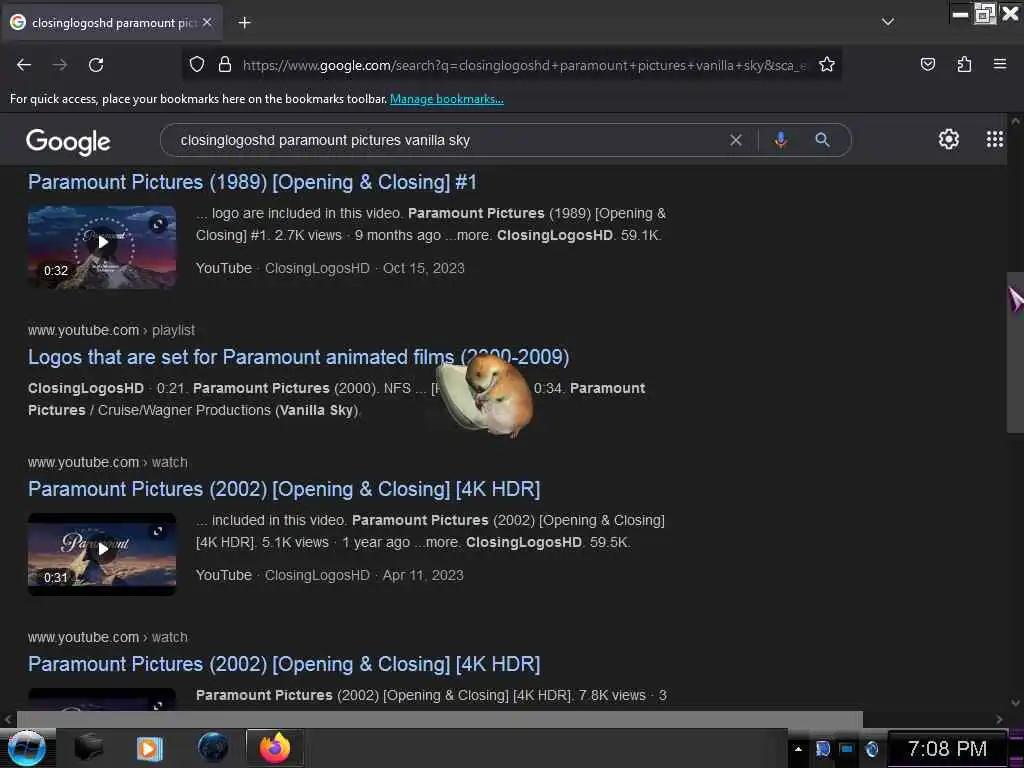1024x768 pixels.
Task: Open first Paramount Pictures (2002) 4K HDR result
Action: [284, 489]
